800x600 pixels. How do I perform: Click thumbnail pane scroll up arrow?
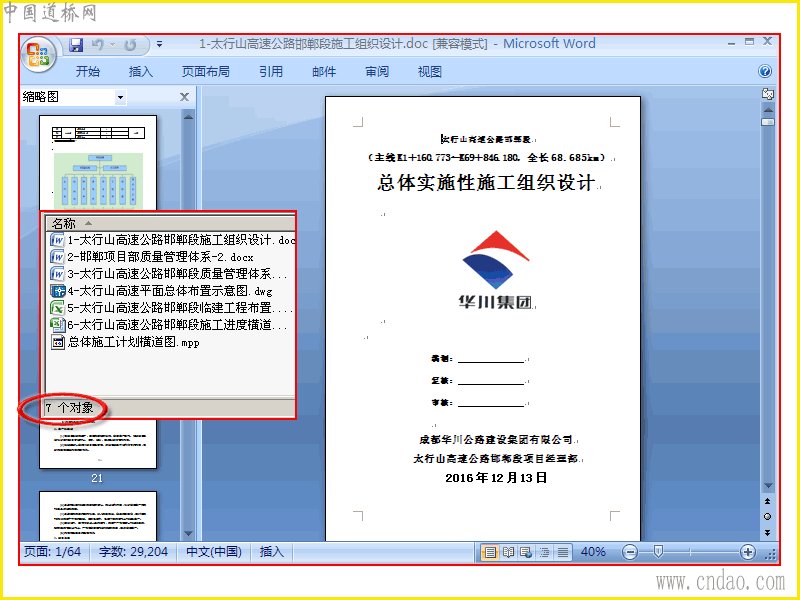coord(188,117)
